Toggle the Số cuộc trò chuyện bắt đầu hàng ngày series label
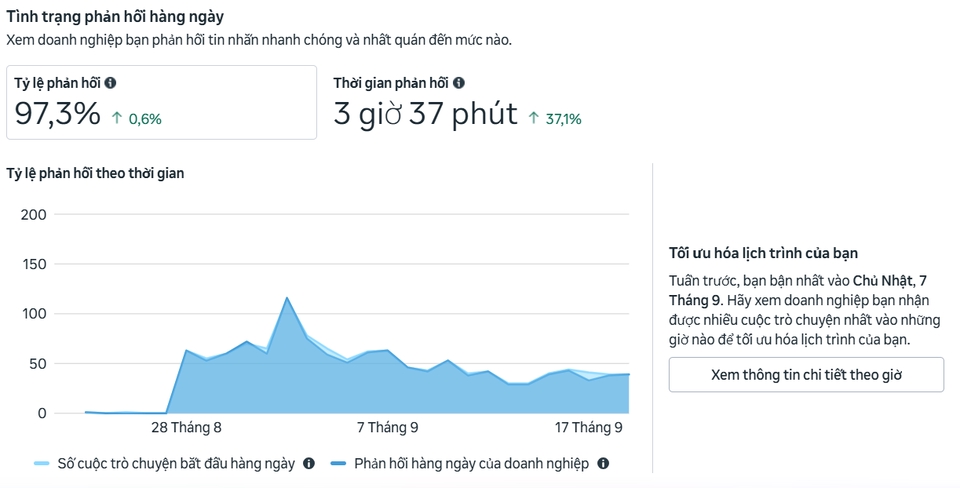The width and height of the screenshot is (960, 488). pyautogui.click(x=175, y=463)
